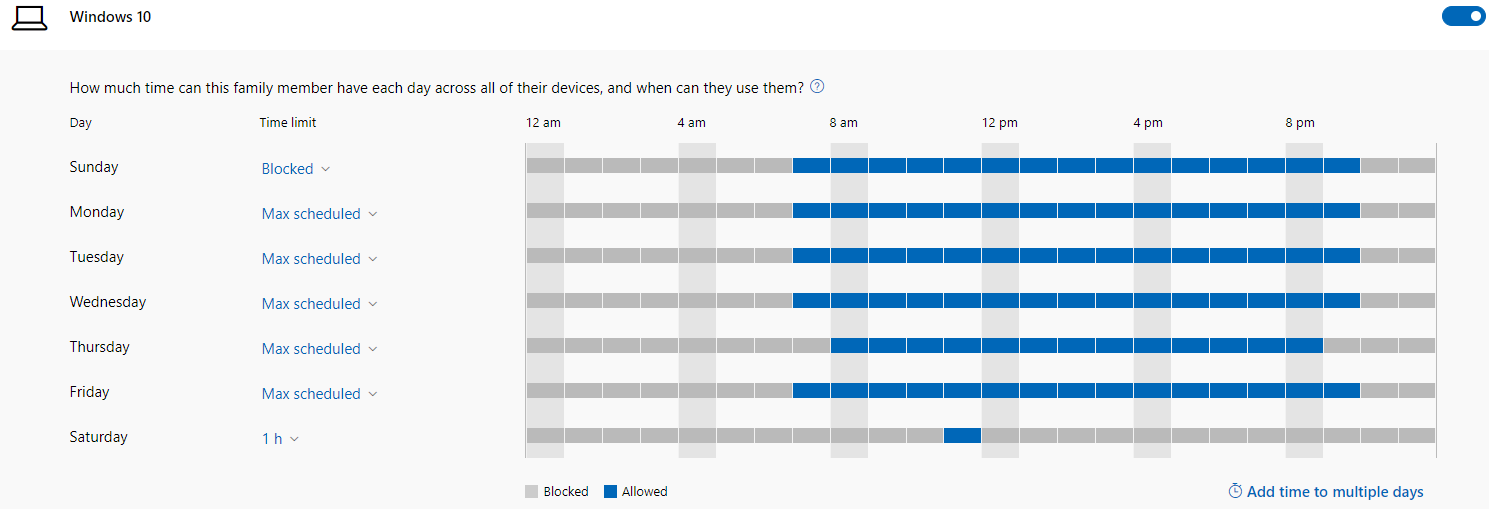Screen dimensions: 1489x509
Task: Click Saturday's blue allowed time block
Action: (962, 435)
